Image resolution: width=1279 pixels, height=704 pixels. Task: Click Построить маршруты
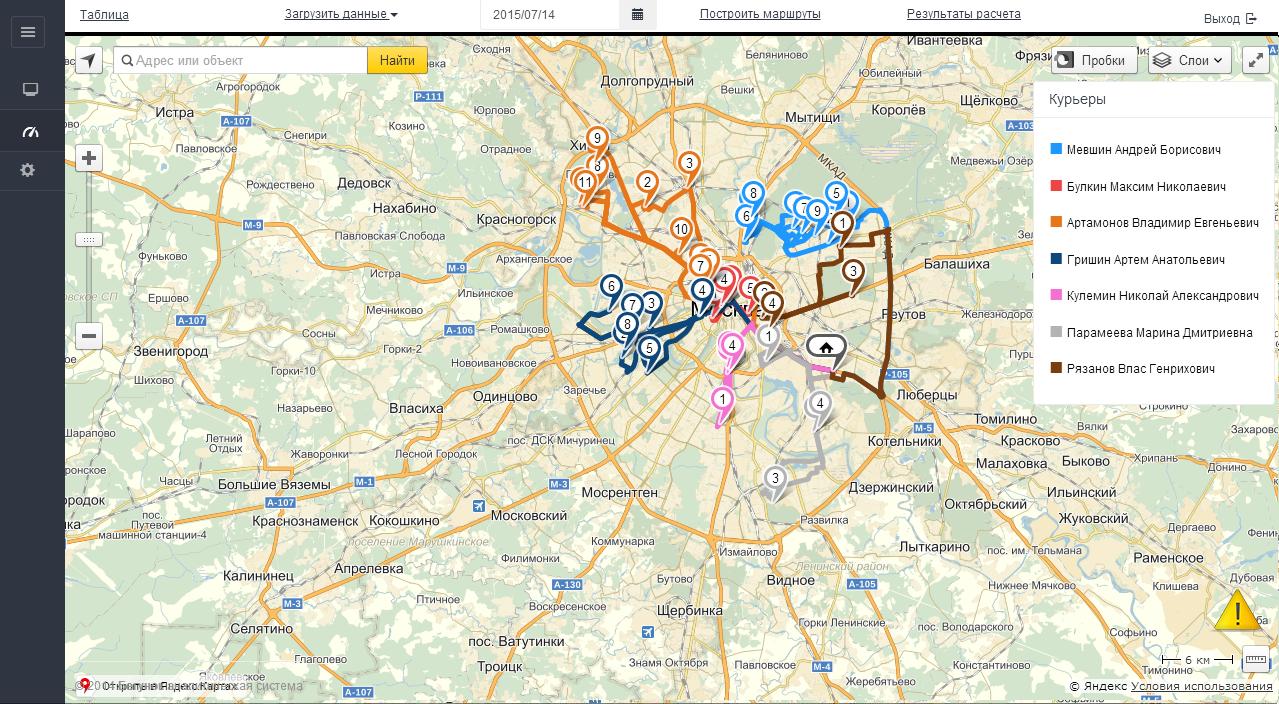click(760, 14)
